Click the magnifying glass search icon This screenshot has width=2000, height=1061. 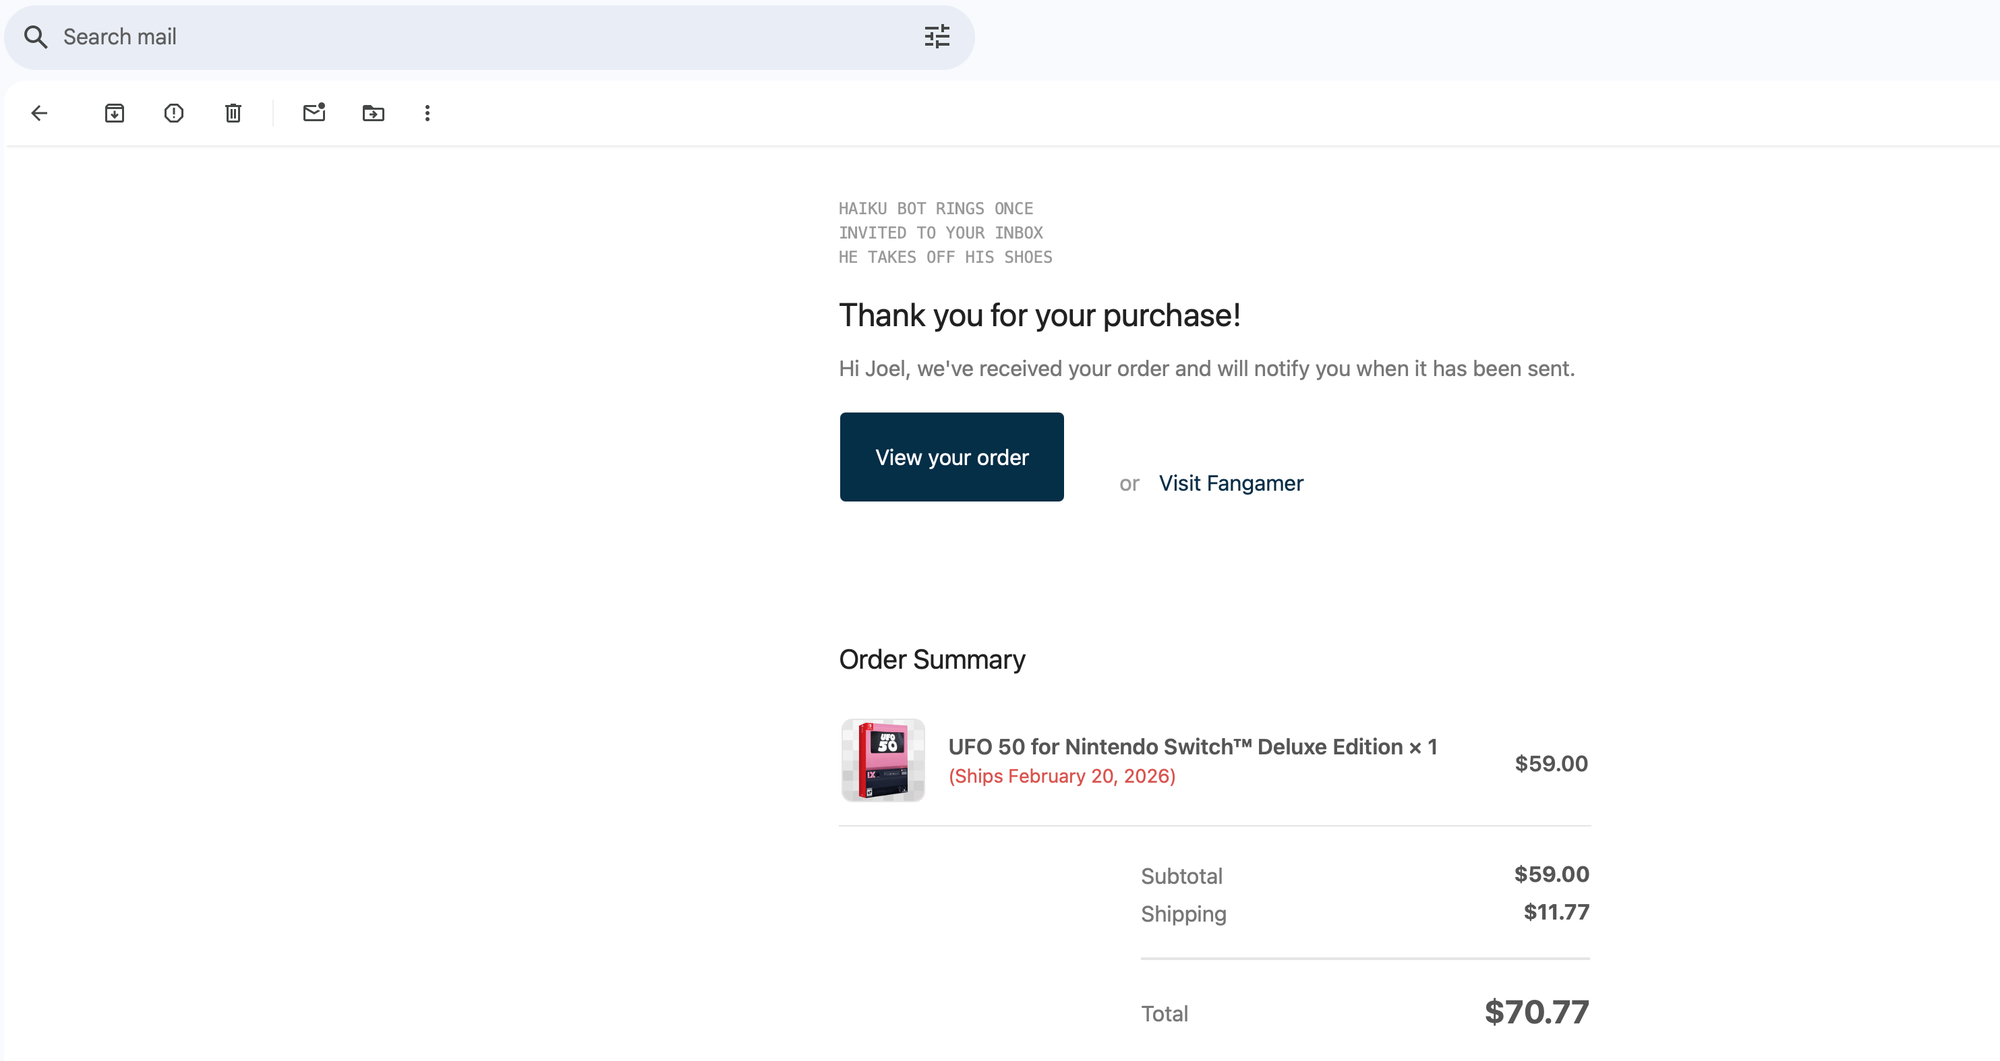[36, 37]
